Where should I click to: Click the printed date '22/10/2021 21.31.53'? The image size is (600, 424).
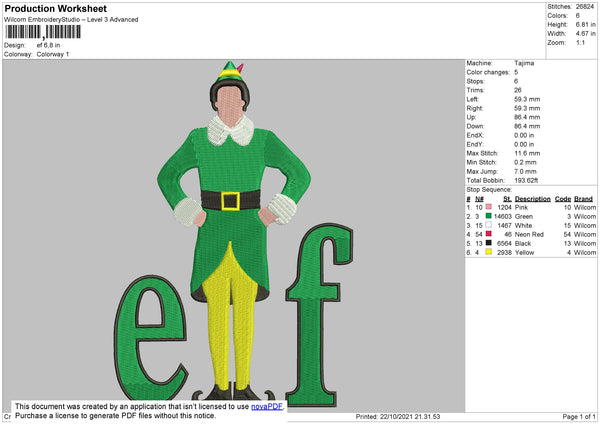point(410,416)
